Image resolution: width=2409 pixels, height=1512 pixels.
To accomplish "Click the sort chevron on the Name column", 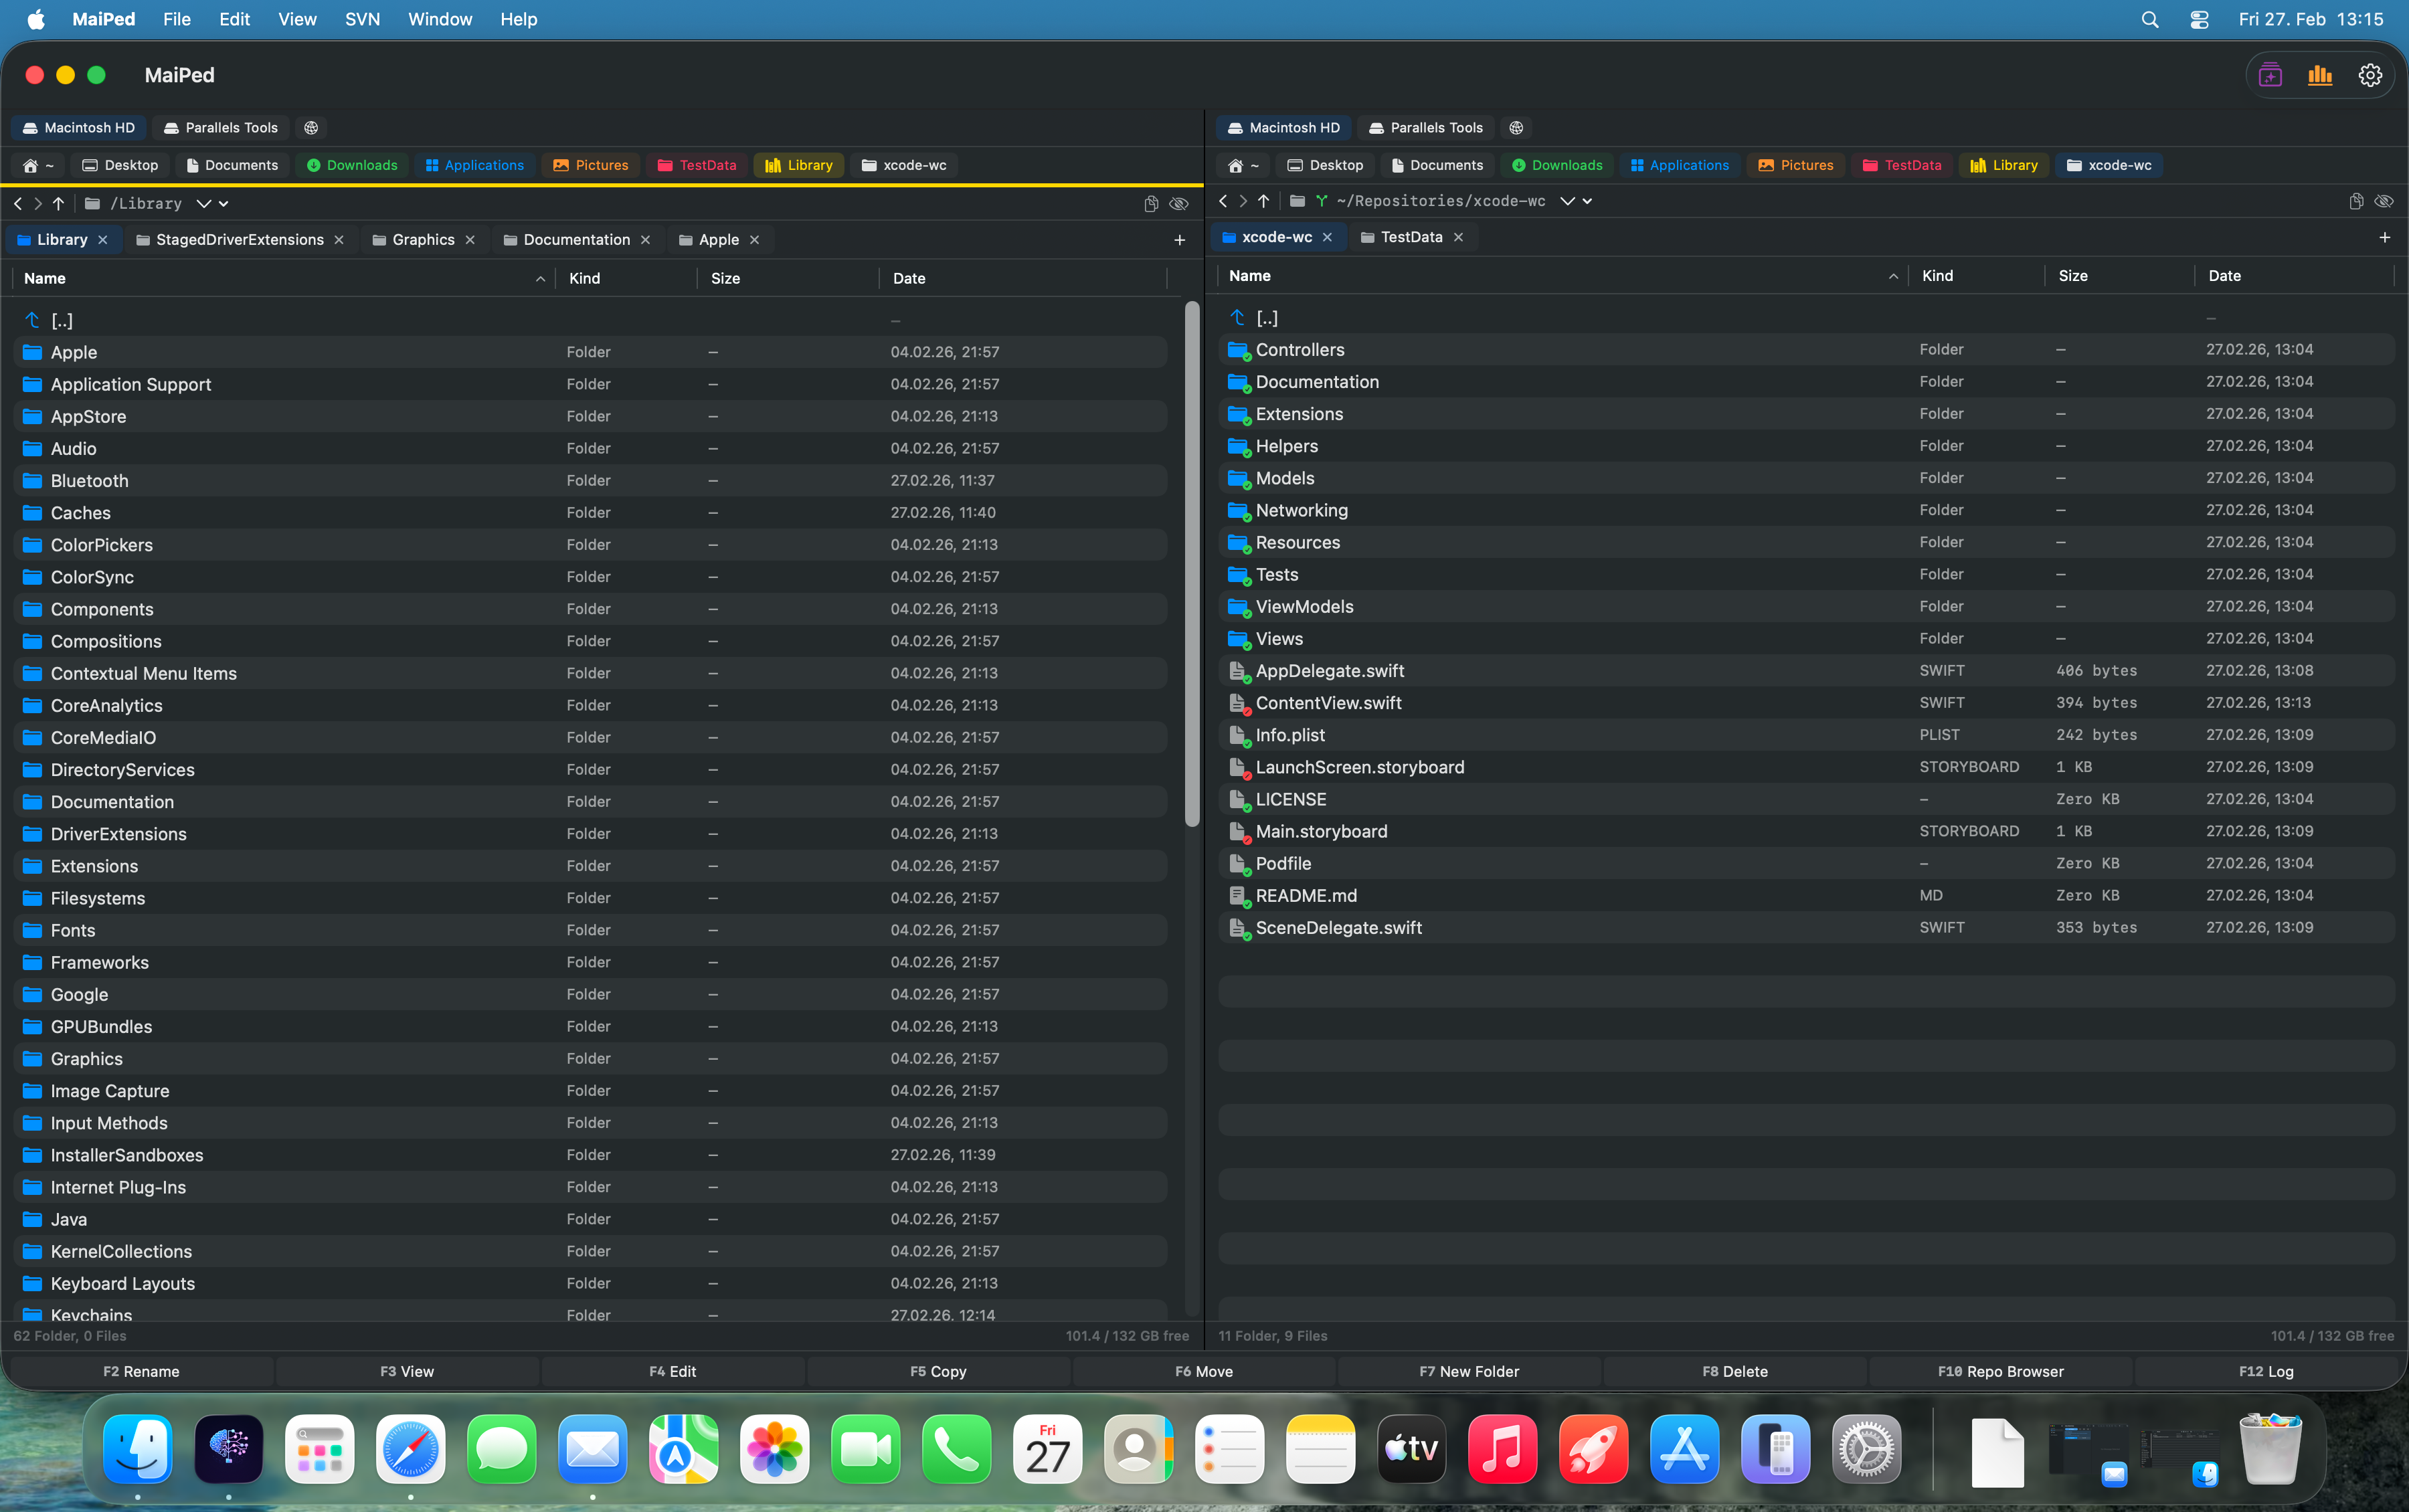I will (x=540, y=278).
